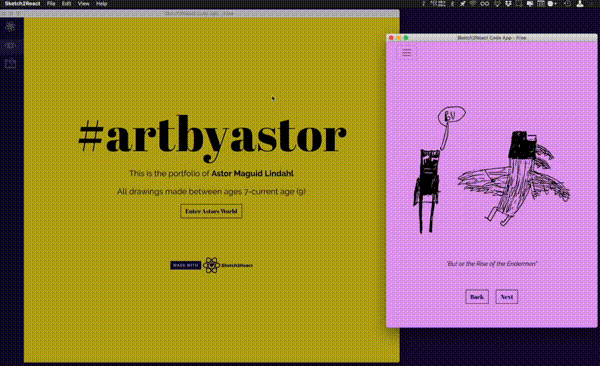Minimize the pink Code App window
The height and width of the screenshot is (366, 600).
[398, 38]
